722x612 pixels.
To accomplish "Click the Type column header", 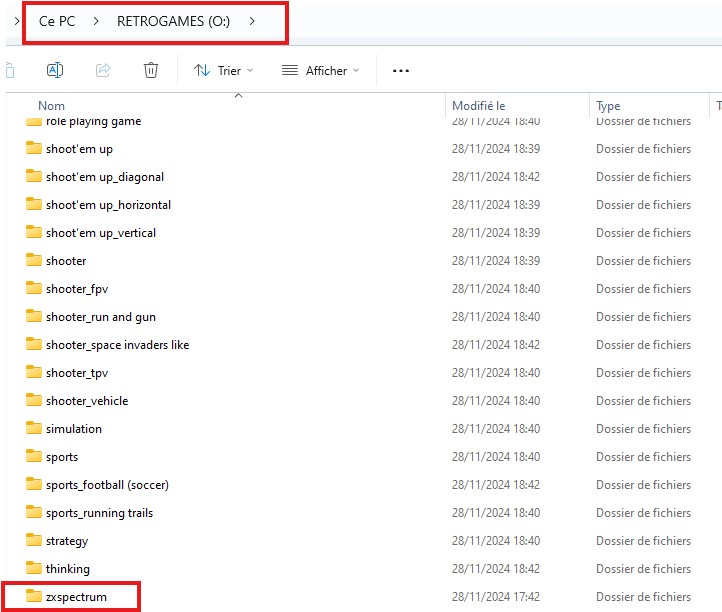I will click(608, 106).
